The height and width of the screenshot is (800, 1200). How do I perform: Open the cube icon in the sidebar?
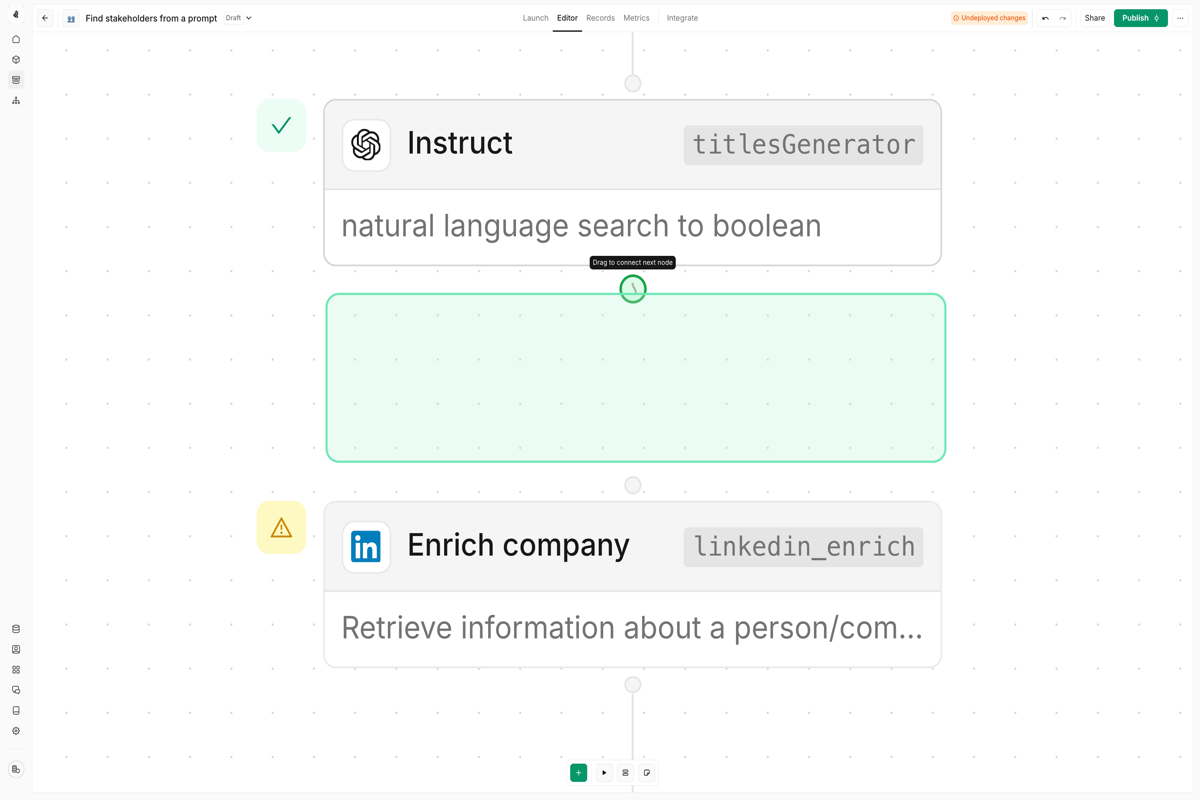click(16, 60)
